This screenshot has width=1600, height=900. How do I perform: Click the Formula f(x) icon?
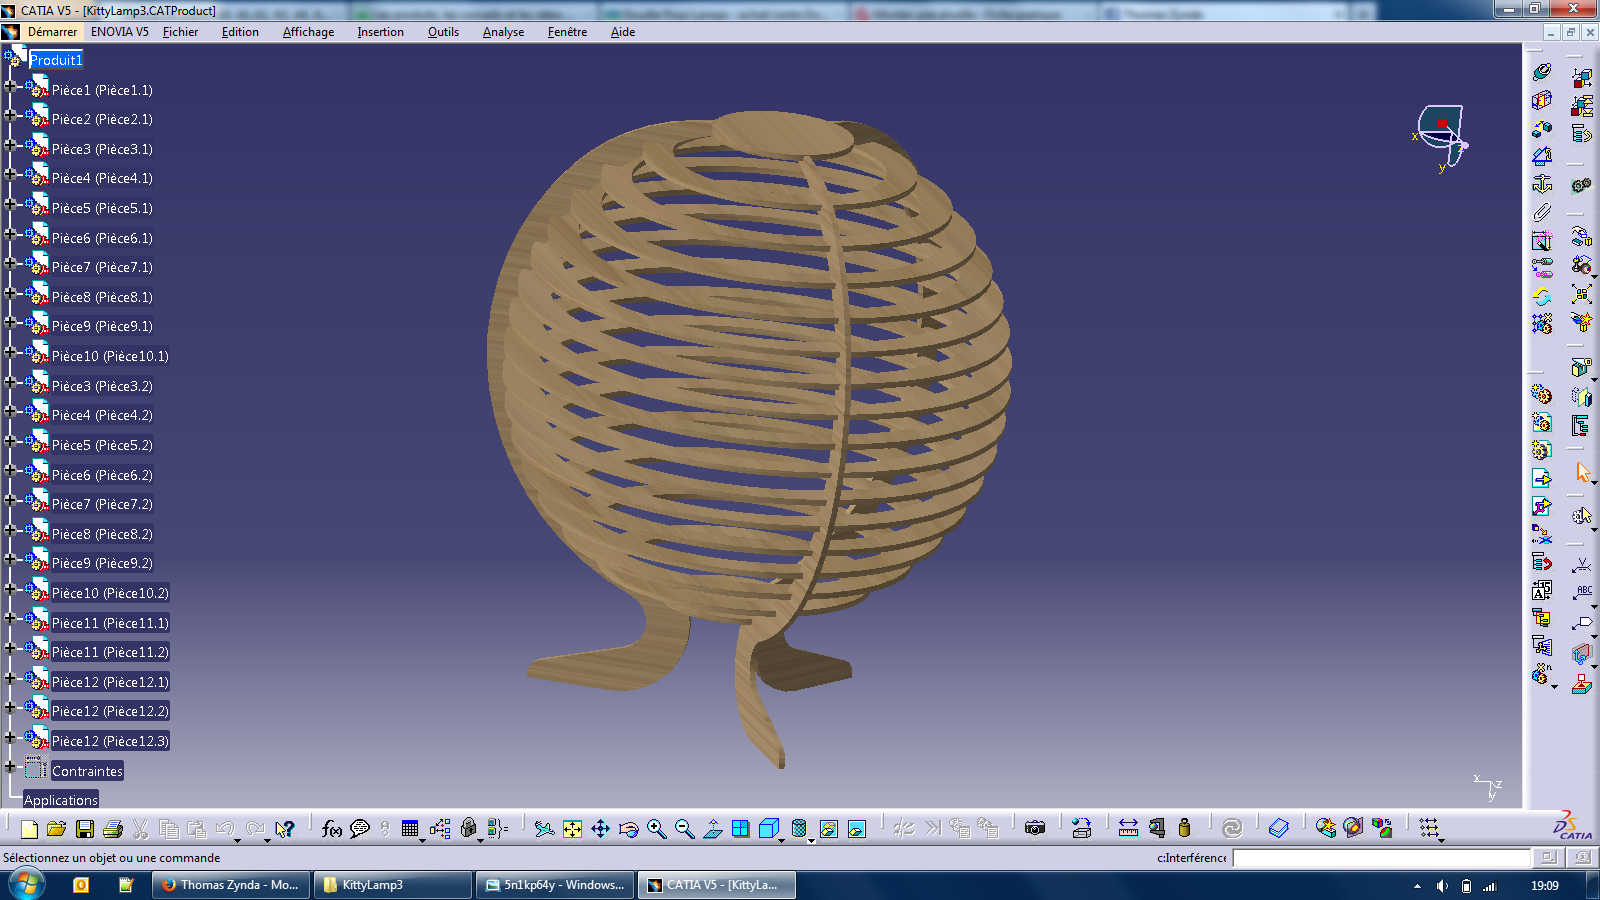332,829
